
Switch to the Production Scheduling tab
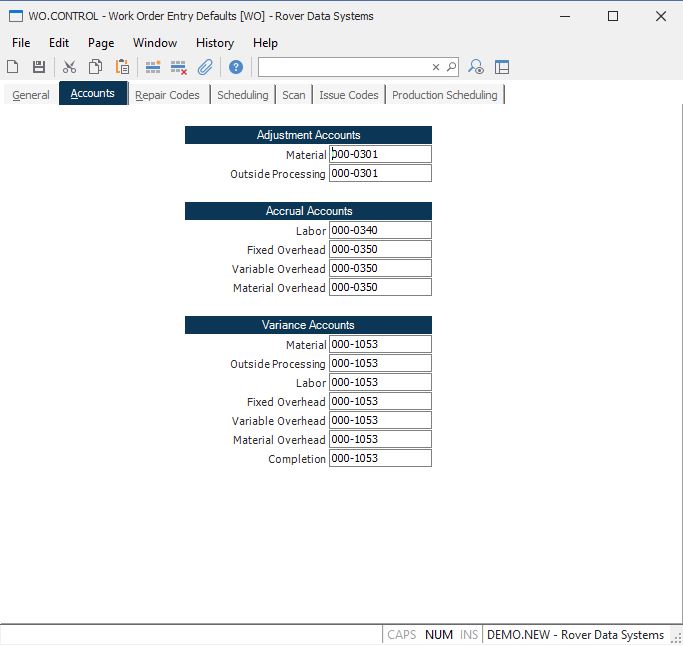(444, 95)
